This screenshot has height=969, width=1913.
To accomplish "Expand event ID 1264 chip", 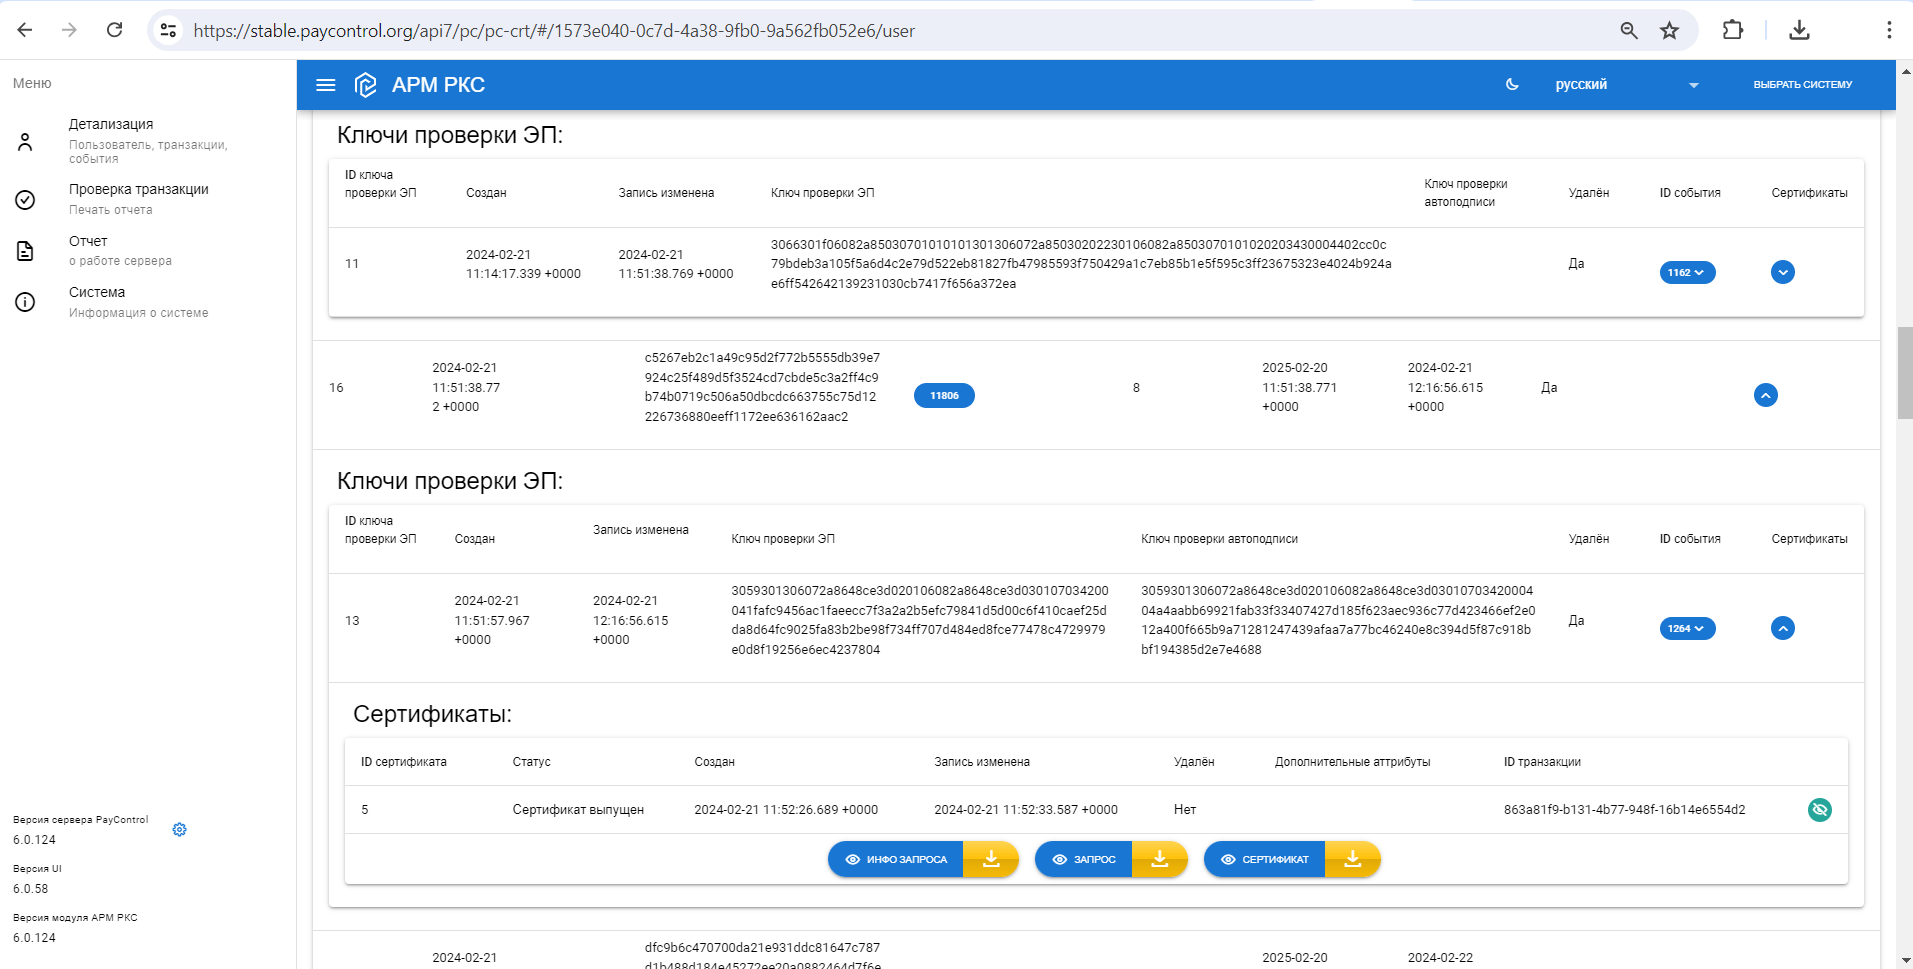I will tap(1687, 628).
